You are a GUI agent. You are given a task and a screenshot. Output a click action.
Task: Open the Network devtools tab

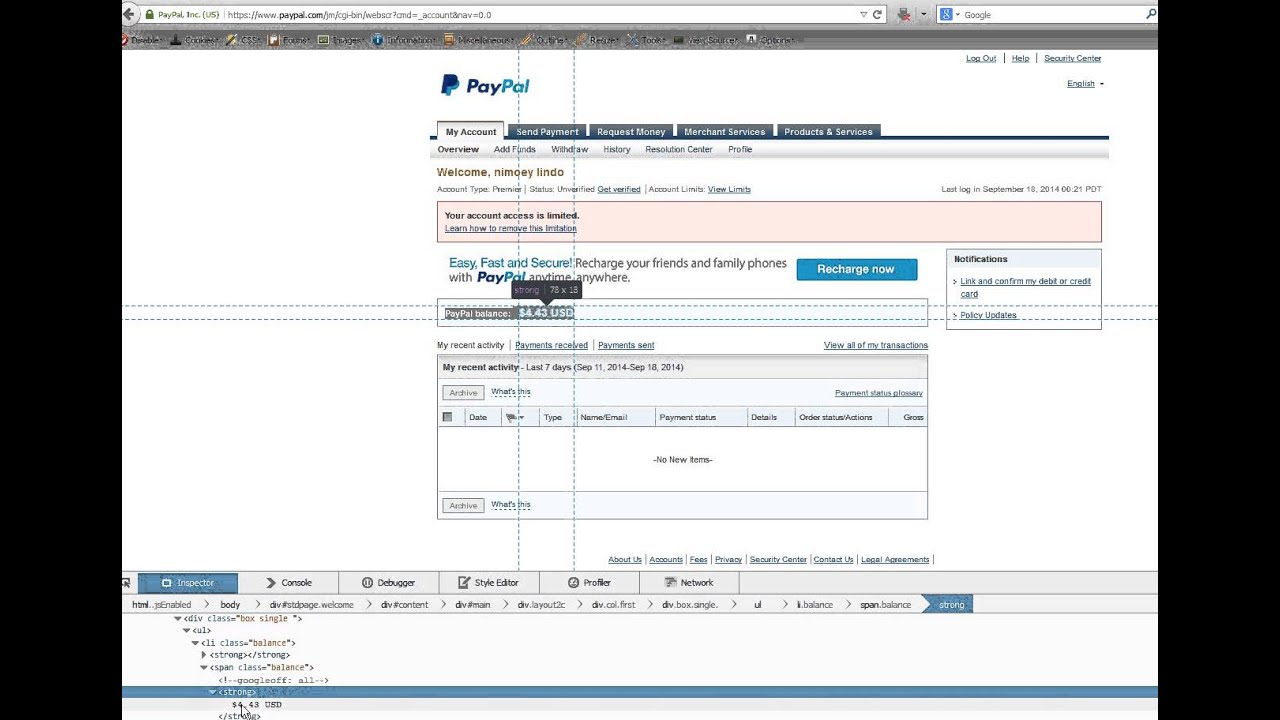pos(689,583)
